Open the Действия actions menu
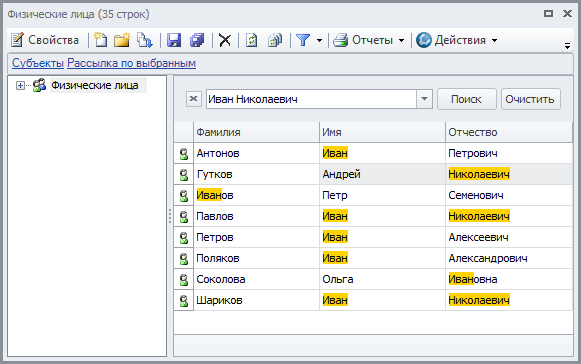Image resolution: width=581 pixels, height=364 pixels. tap(456, 40)
